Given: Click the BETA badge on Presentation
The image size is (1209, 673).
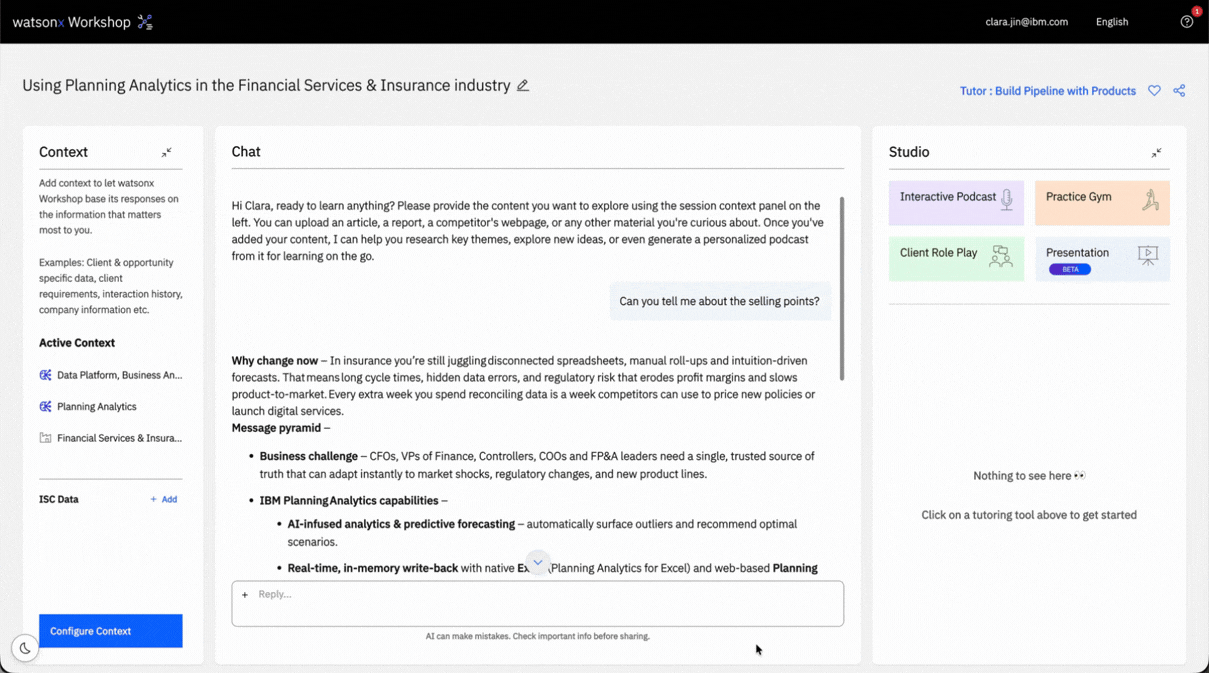Looking at the screenshot, I should click(x=1069, y=270).
